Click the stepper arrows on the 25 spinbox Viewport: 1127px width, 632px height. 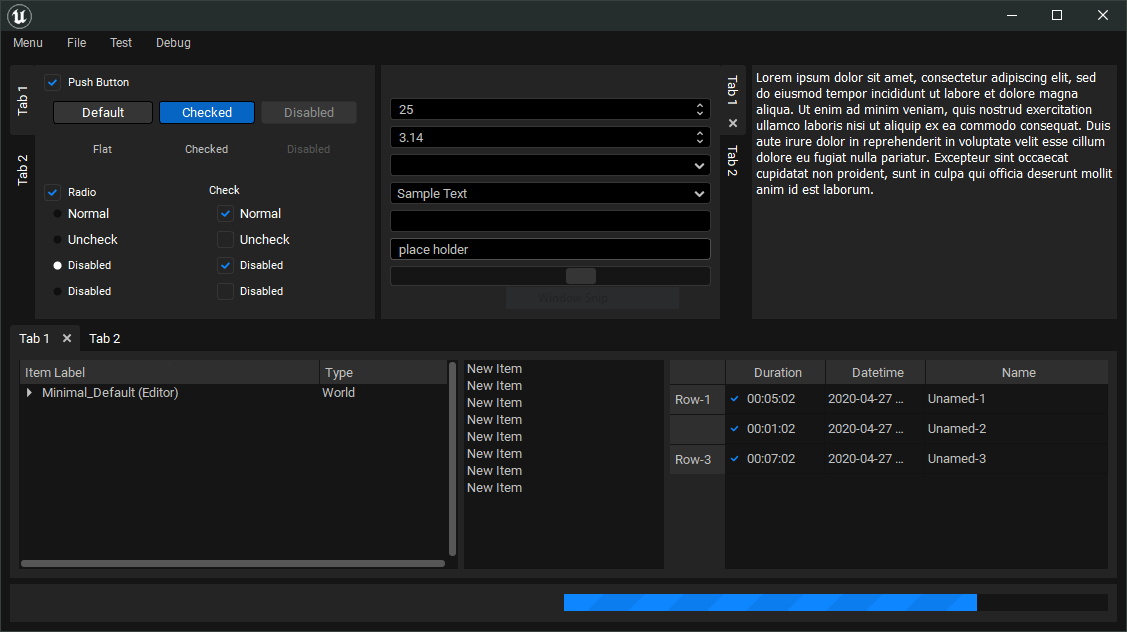point(699,109)
